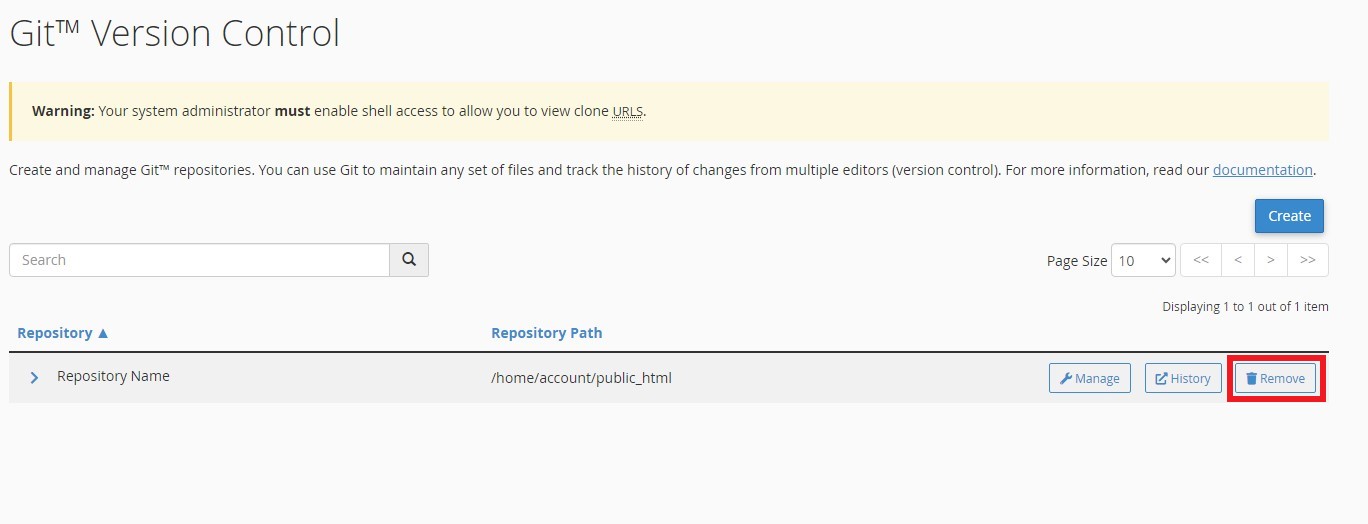View History of the repository

point(1183,378)
